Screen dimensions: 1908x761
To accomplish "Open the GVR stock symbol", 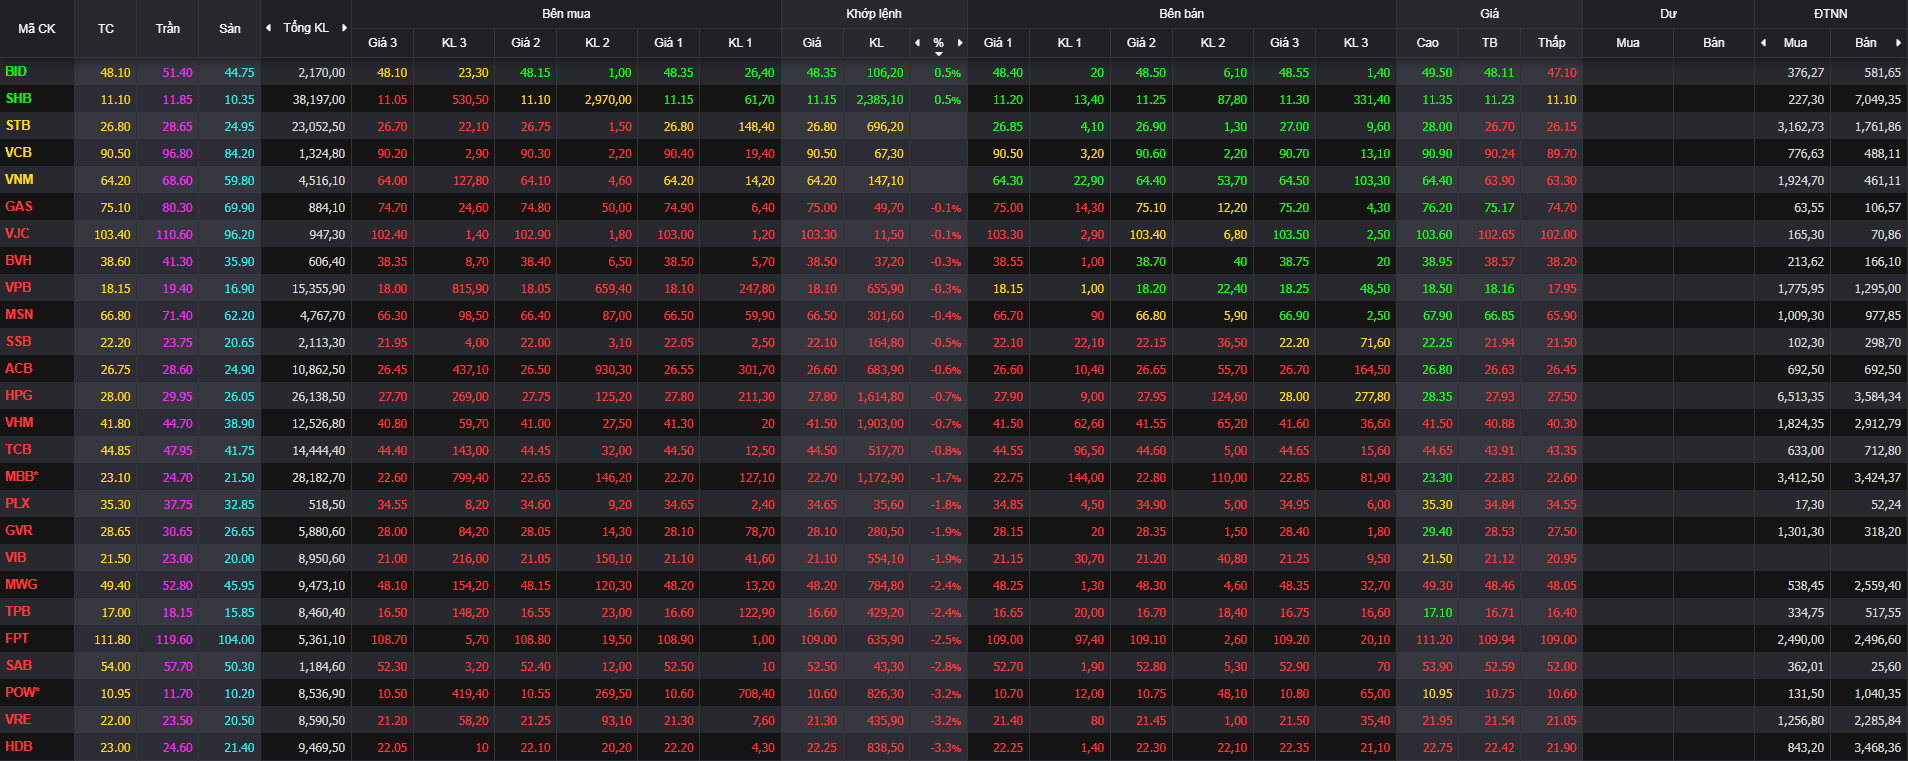I will [19, 531].
